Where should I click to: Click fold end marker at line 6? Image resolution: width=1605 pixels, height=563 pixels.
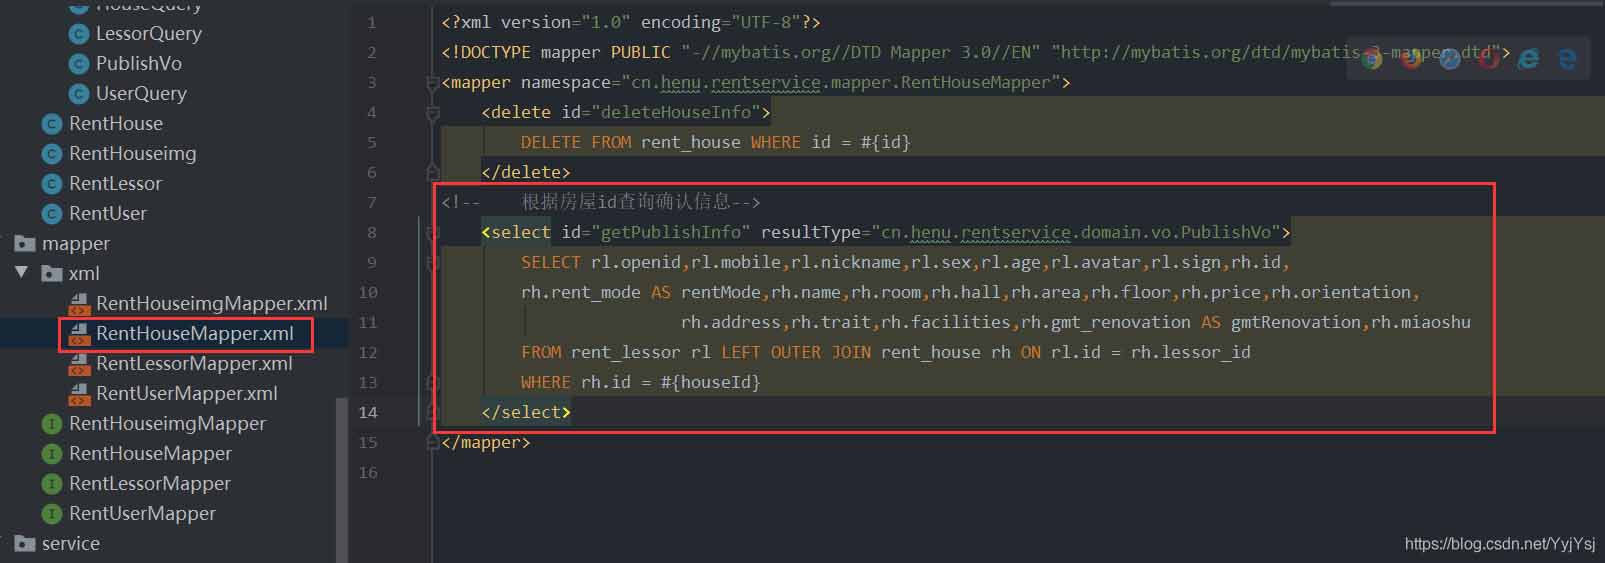click(x=433, y=172)
